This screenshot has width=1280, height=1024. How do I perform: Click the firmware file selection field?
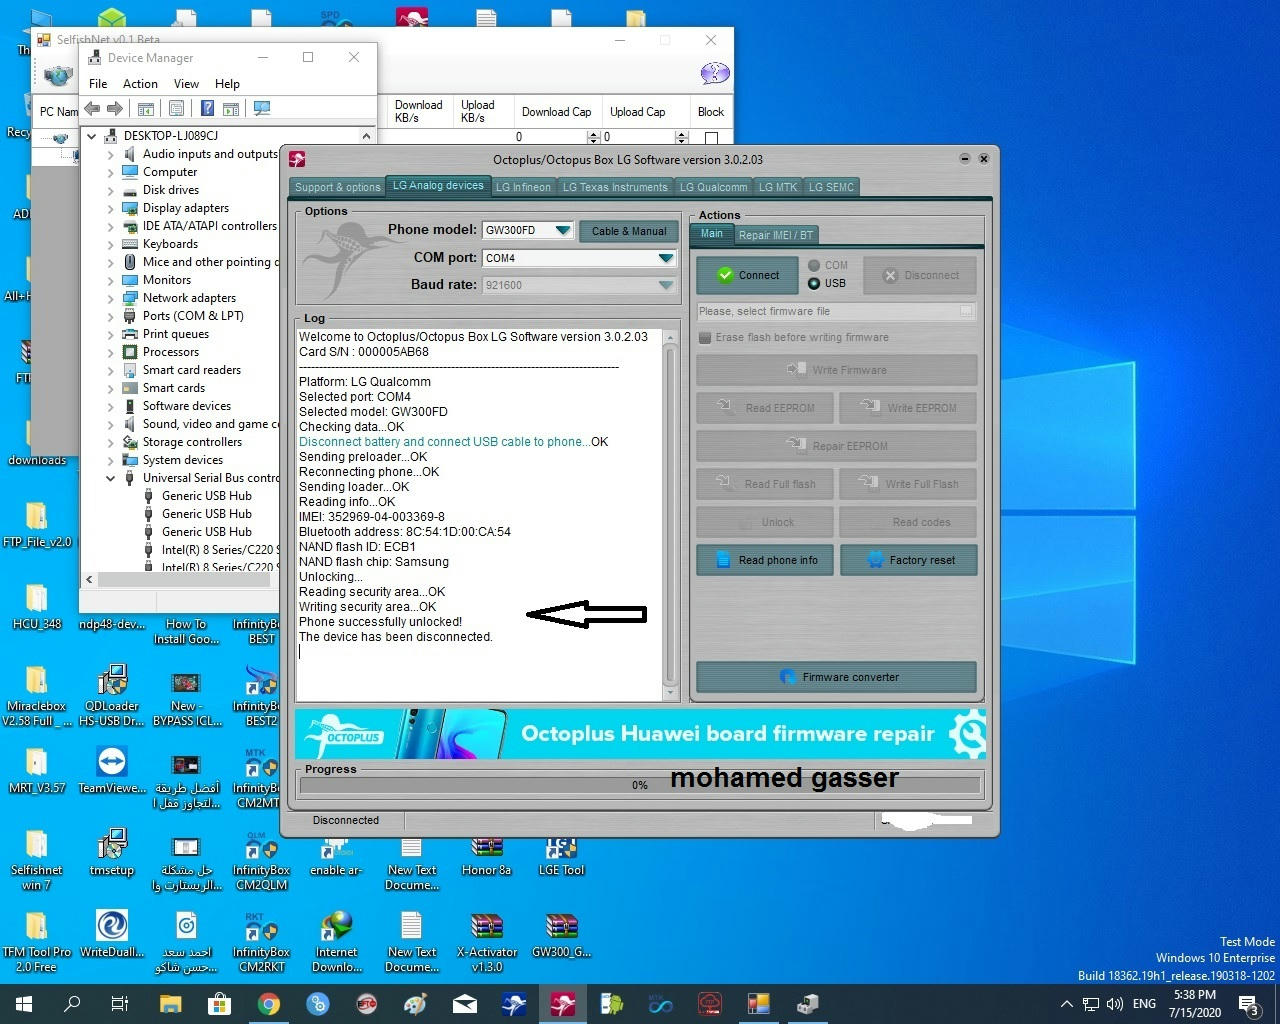coord(836,311)
